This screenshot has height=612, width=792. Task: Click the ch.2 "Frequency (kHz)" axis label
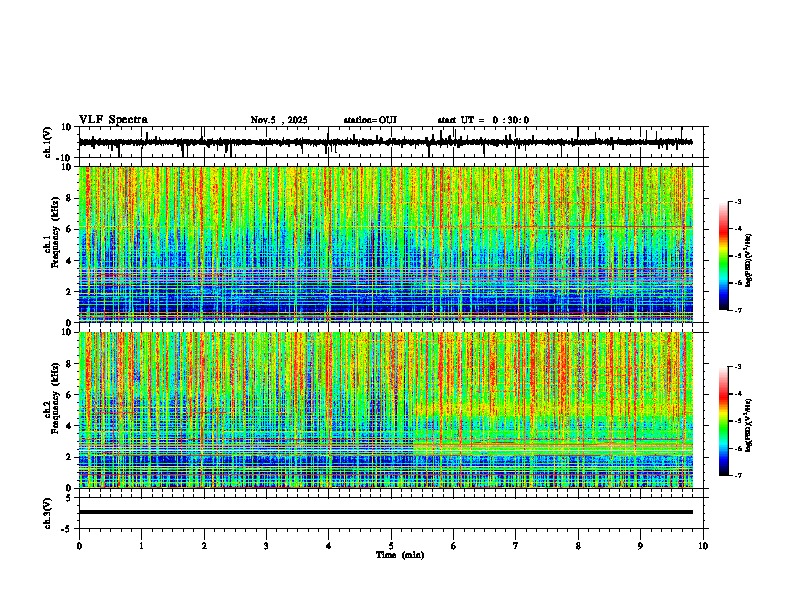coord(55,398)
